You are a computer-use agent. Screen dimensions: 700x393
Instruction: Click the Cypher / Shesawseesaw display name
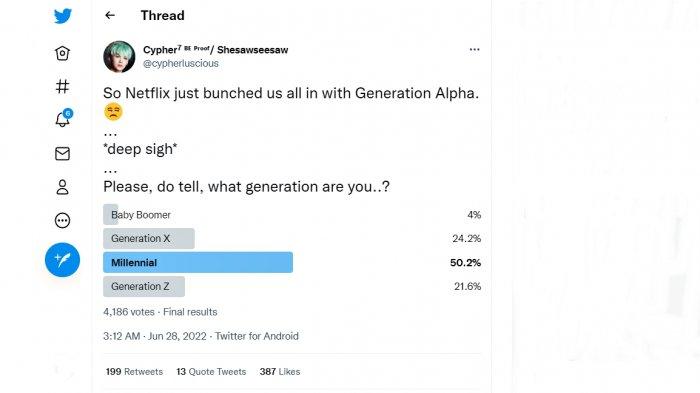[x=216, y=50]
